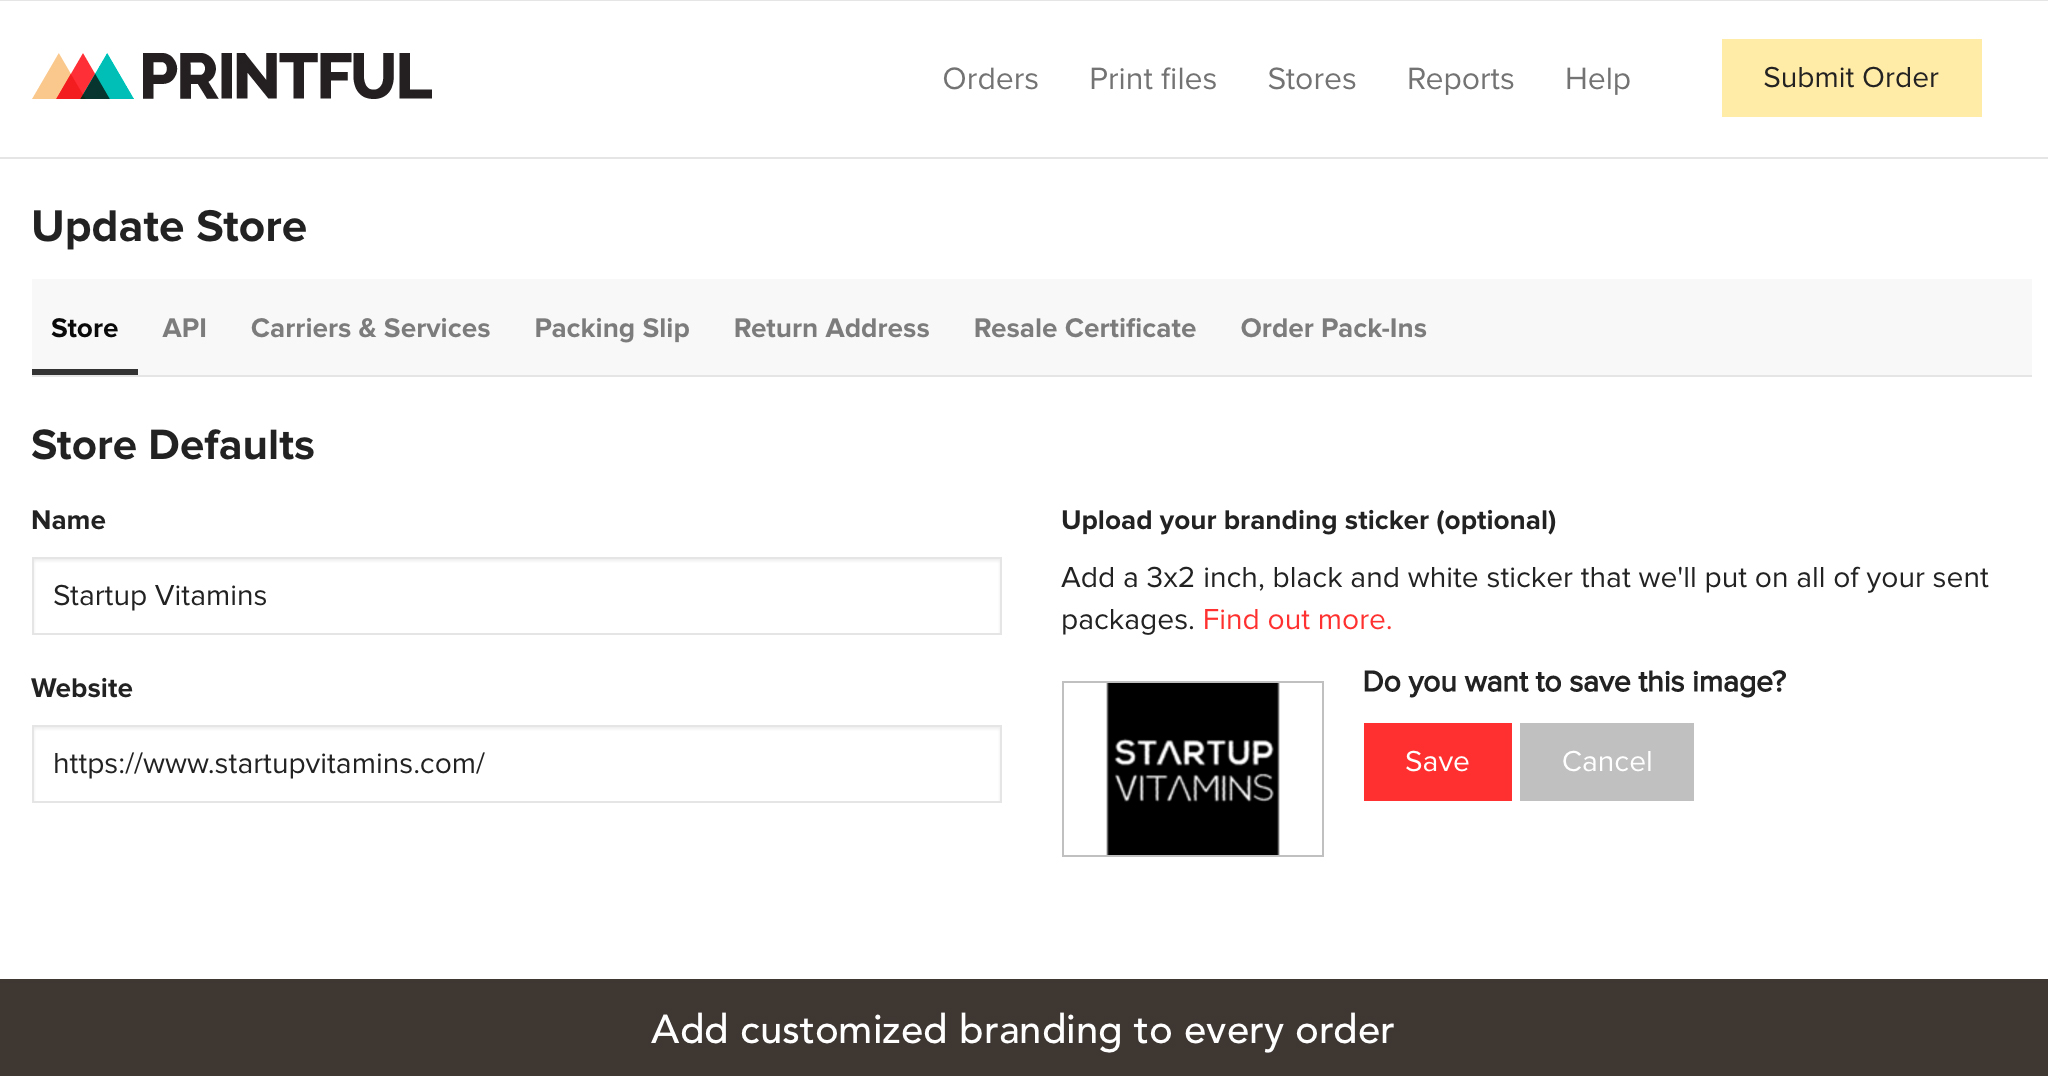View the Reports page
The height and width of the screenshot is (1076, 2048).
click(x=1460, y=78)
